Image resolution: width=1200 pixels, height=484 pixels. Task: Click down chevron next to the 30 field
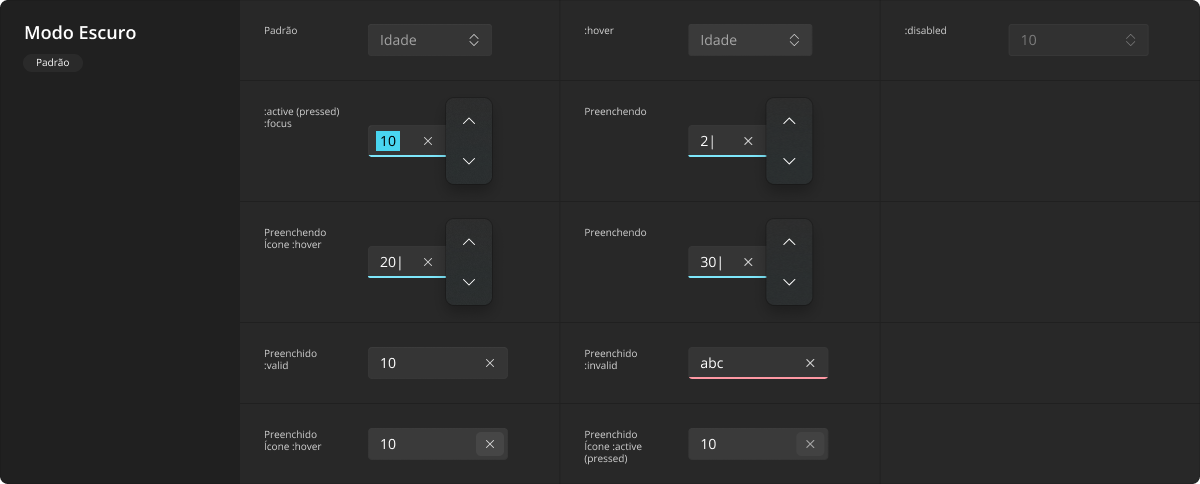[x=789, y=282]
